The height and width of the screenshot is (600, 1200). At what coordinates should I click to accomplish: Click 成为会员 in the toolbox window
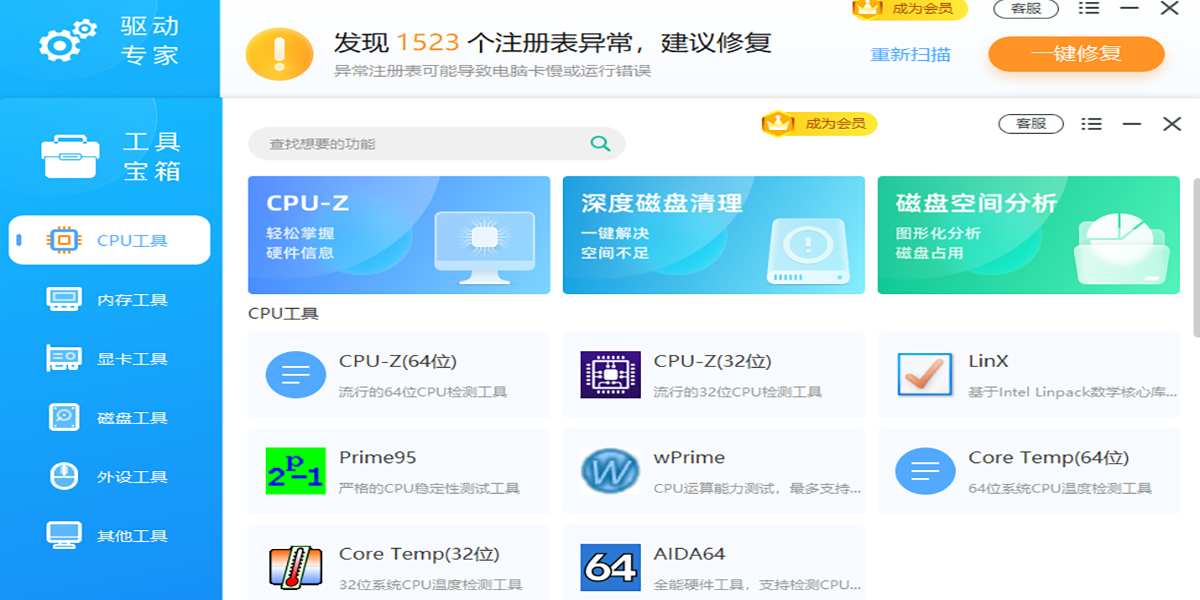820,123
